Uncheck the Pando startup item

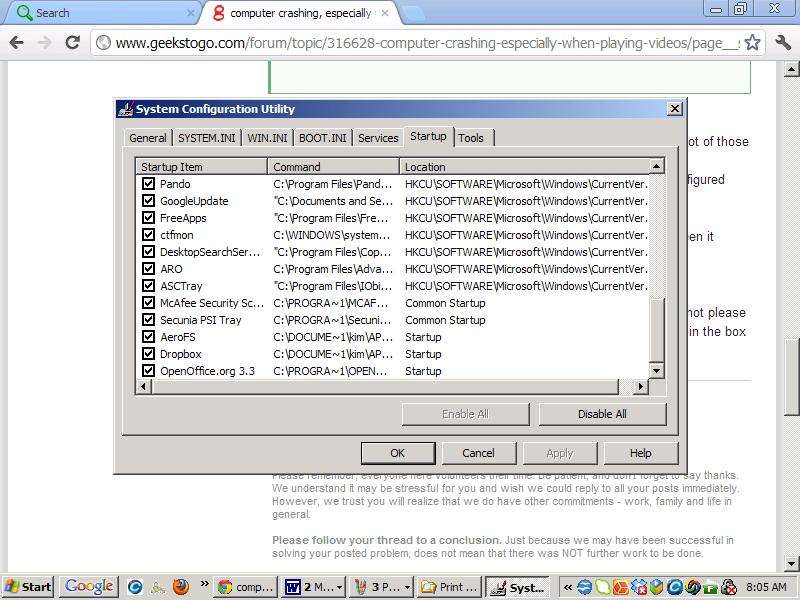point(148,184)
